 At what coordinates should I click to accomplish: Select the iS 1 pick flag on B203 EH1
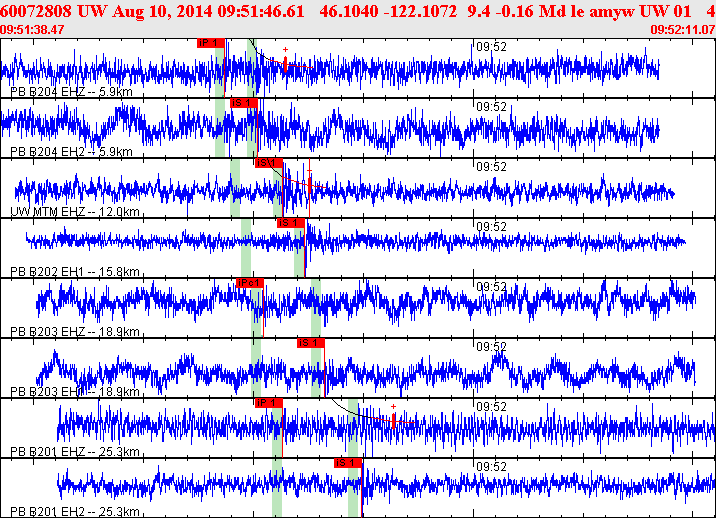click(311, 343)
